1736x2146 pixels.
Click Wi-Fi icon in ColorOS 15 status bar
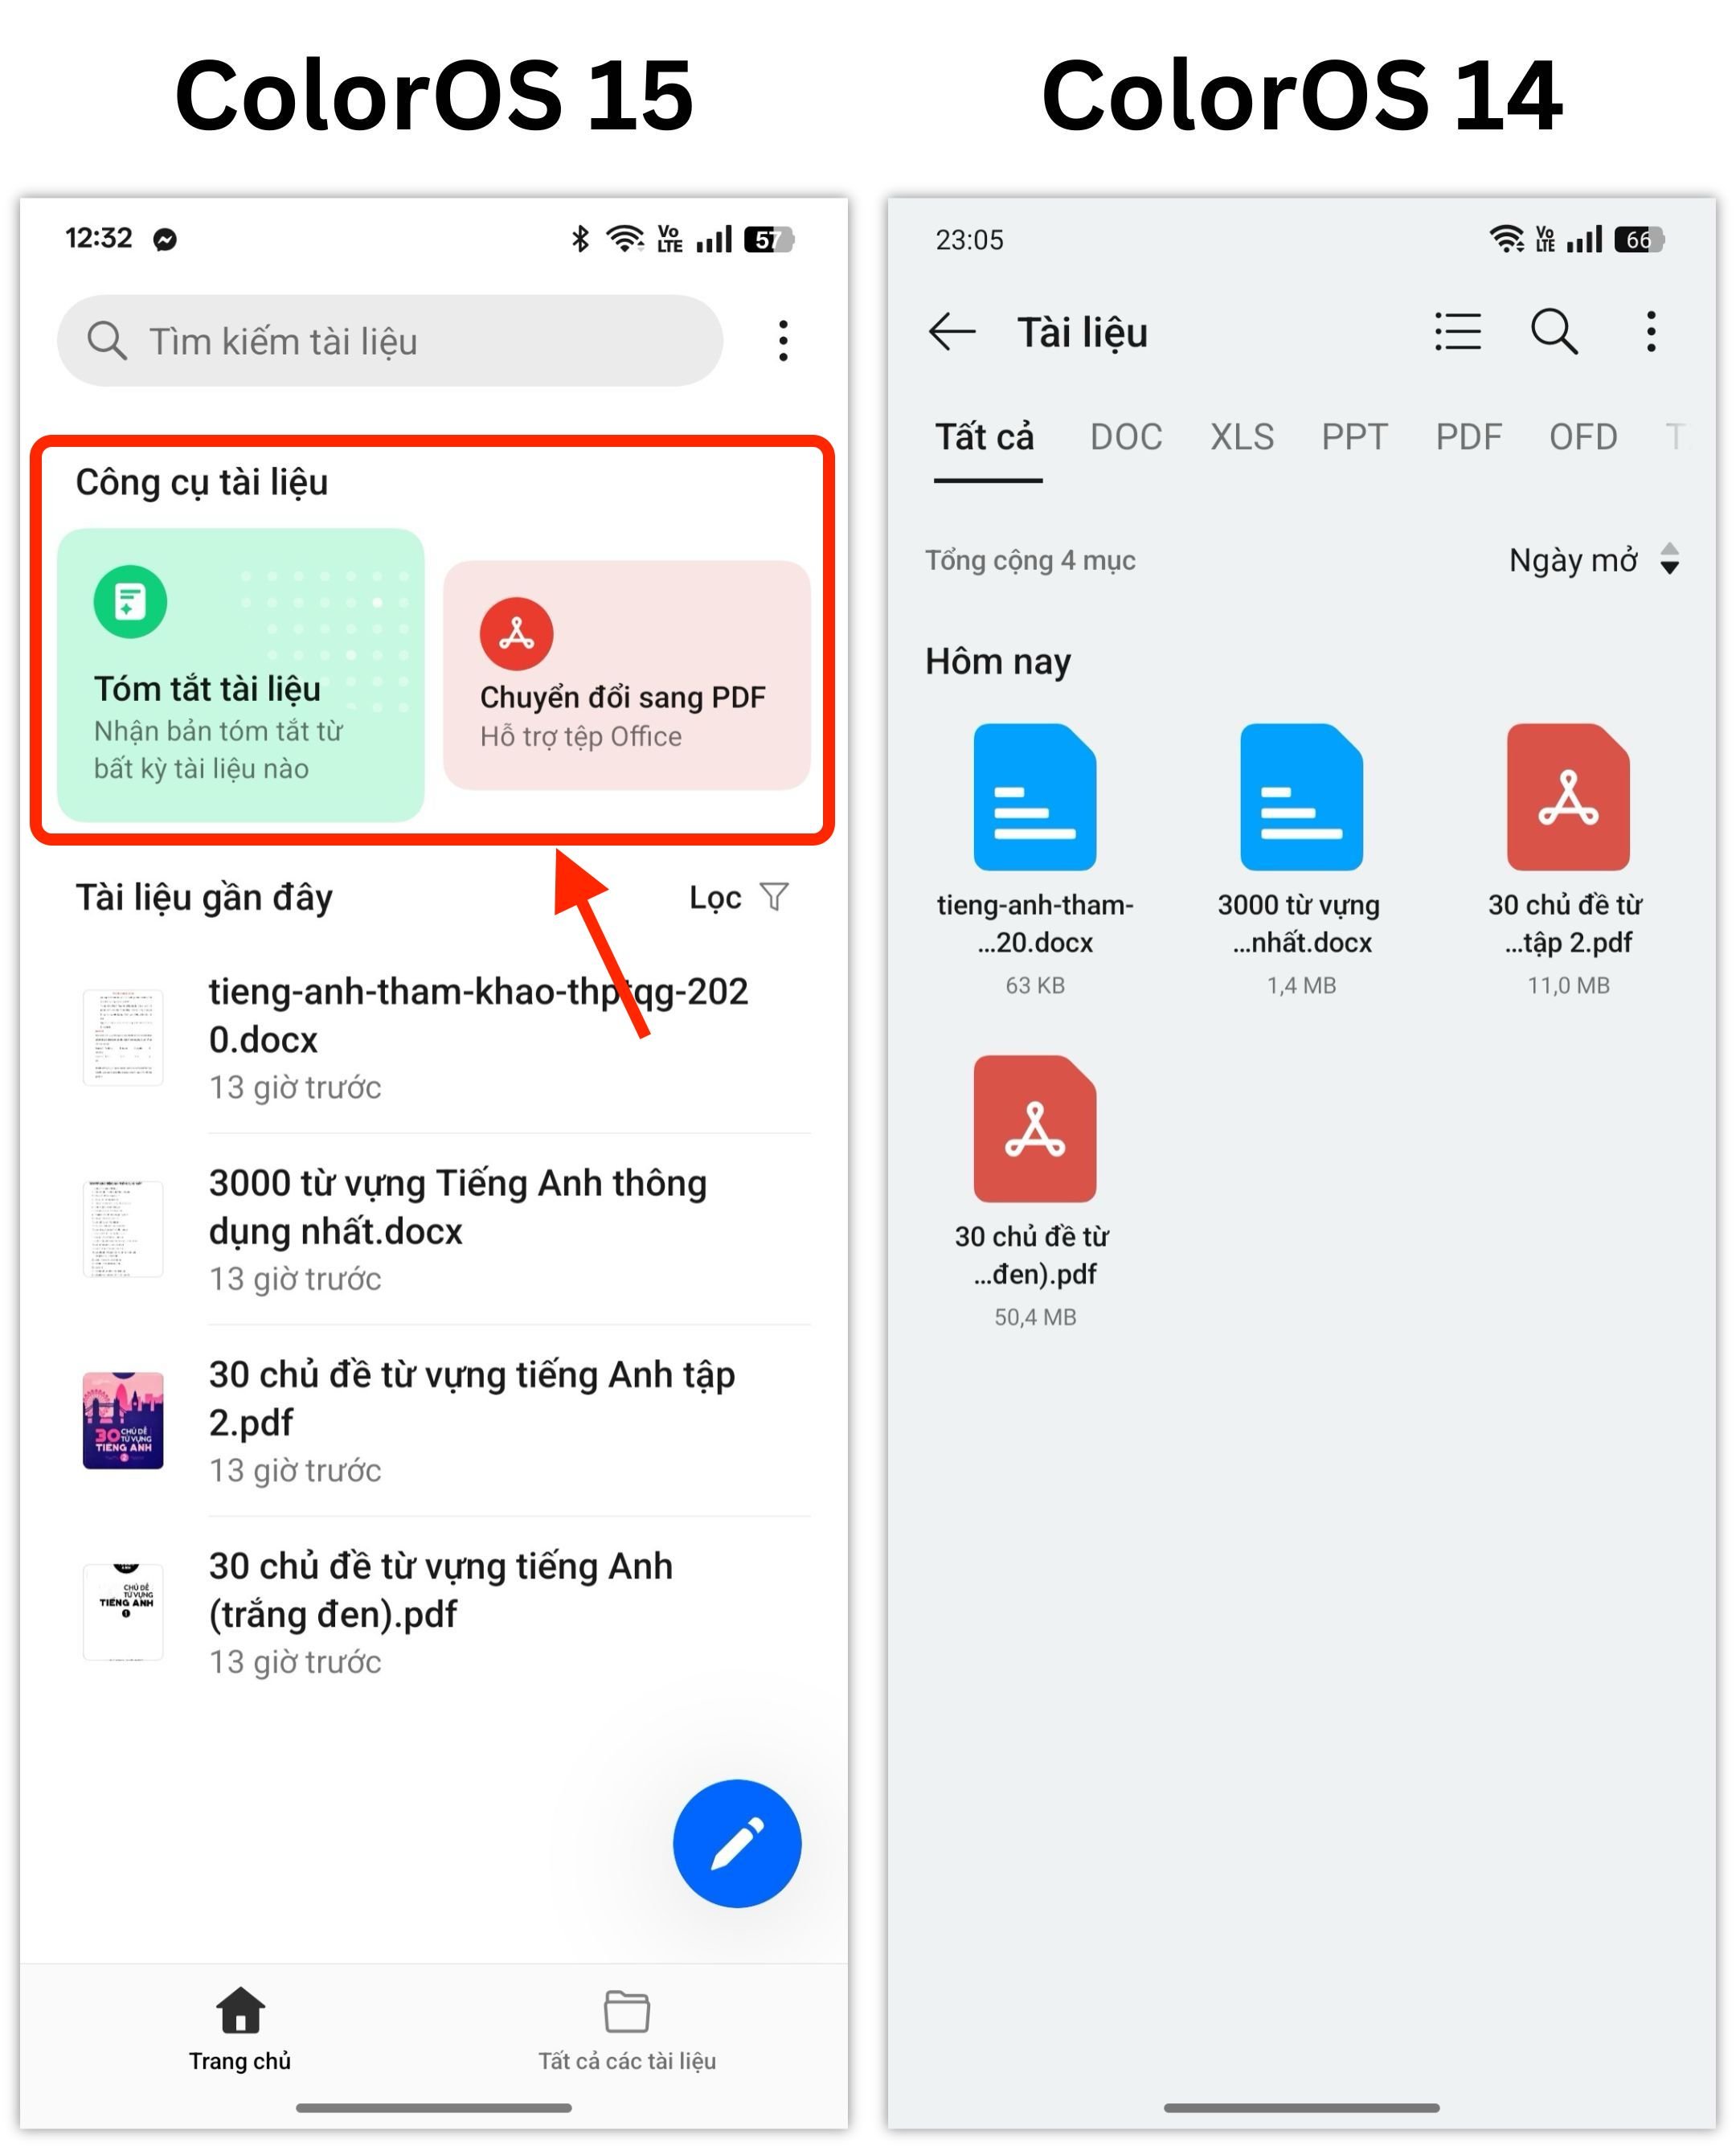(626, 239)
